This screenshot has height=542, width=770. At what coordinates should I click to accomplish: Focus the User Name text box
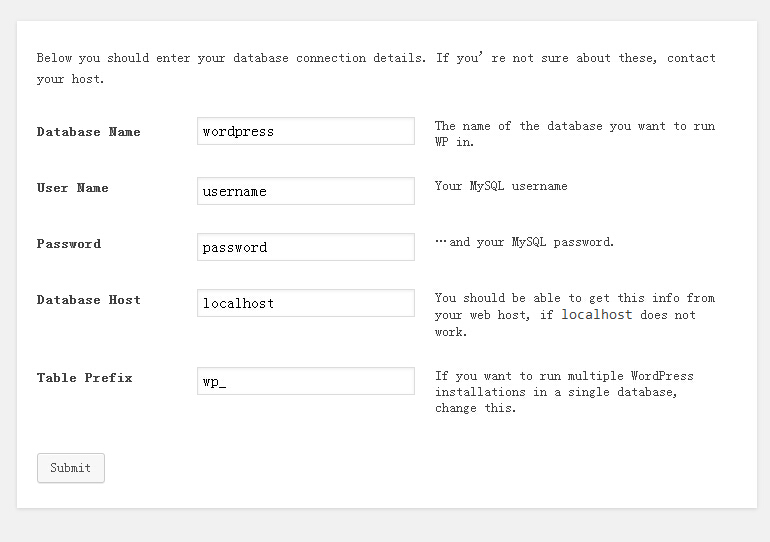305,191
